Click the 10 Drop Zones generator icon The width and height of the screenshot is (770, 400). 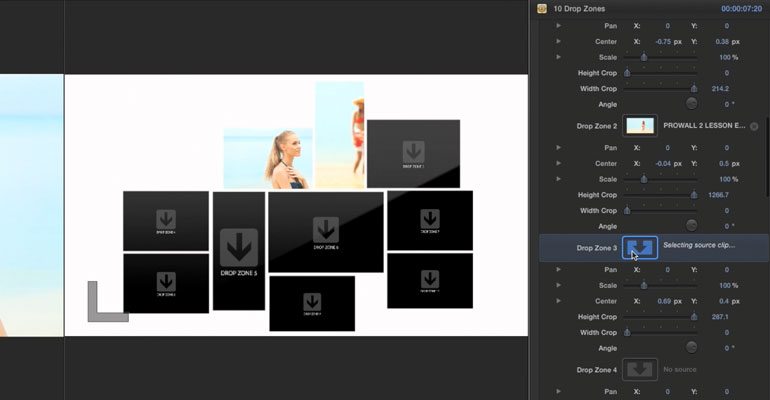[x=542, y=8]
